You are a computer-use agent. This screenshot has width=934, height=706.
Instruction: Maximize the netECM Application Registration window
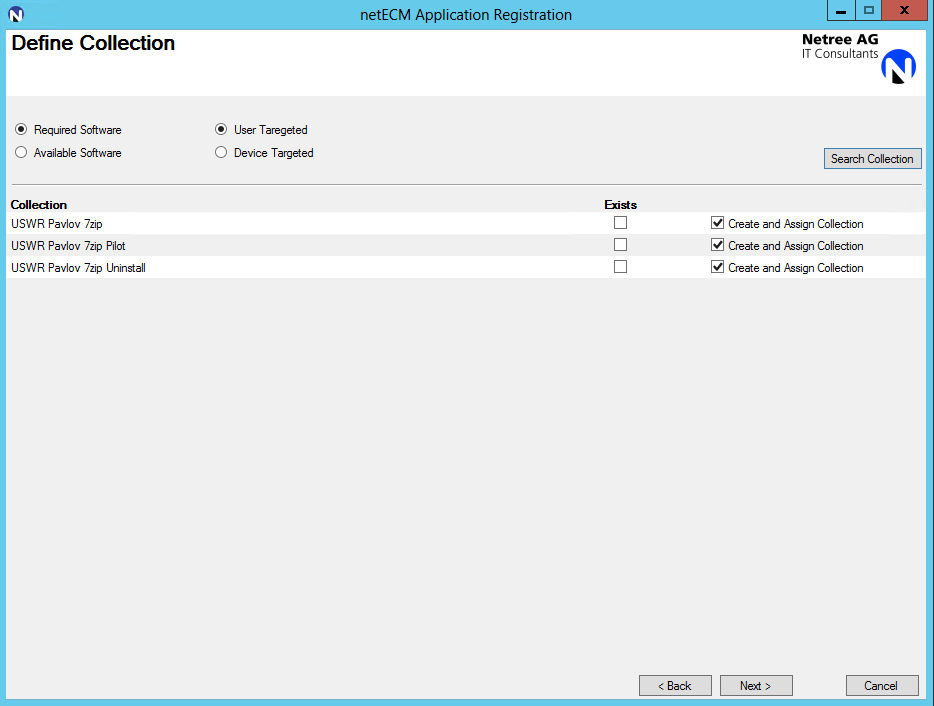[868, 11]
